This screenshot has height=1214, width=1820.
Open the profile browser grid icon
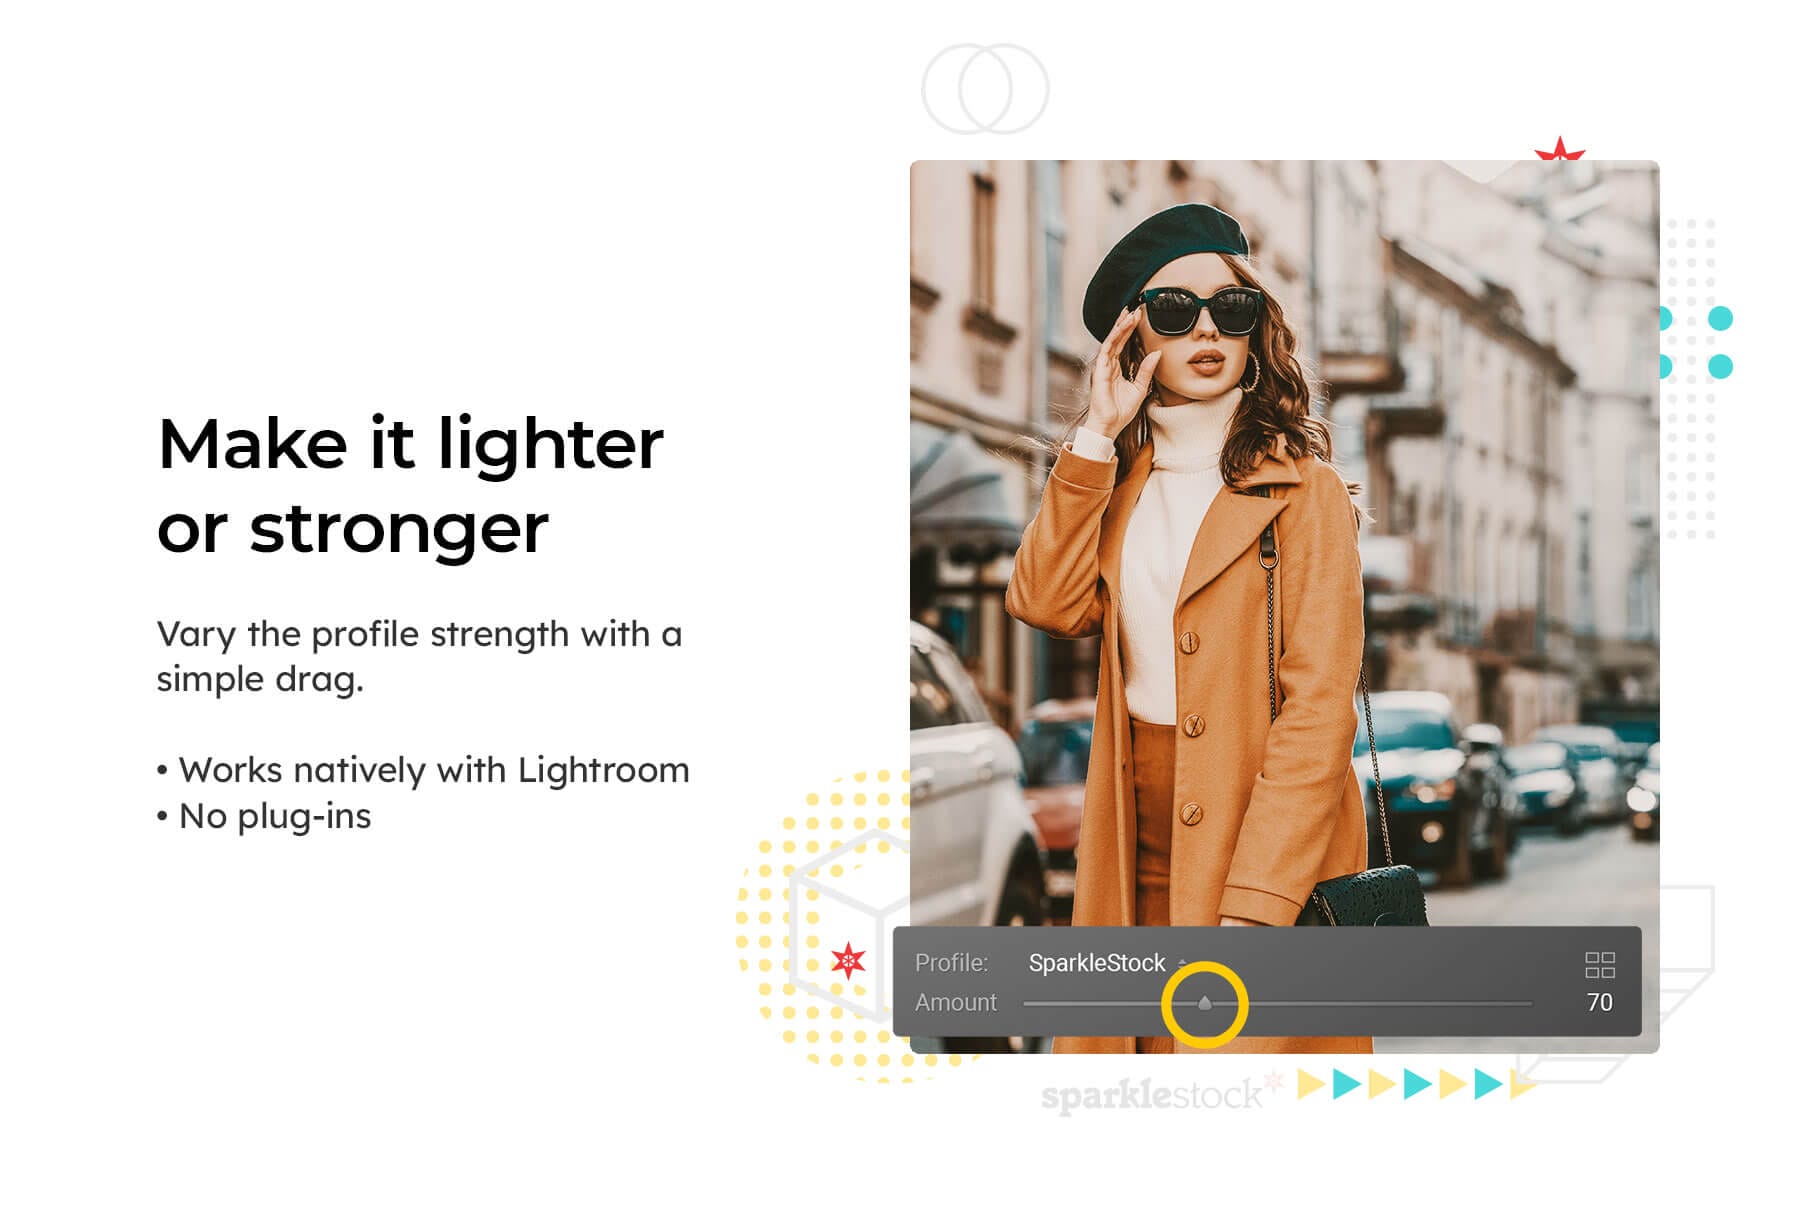[1599, 964]
